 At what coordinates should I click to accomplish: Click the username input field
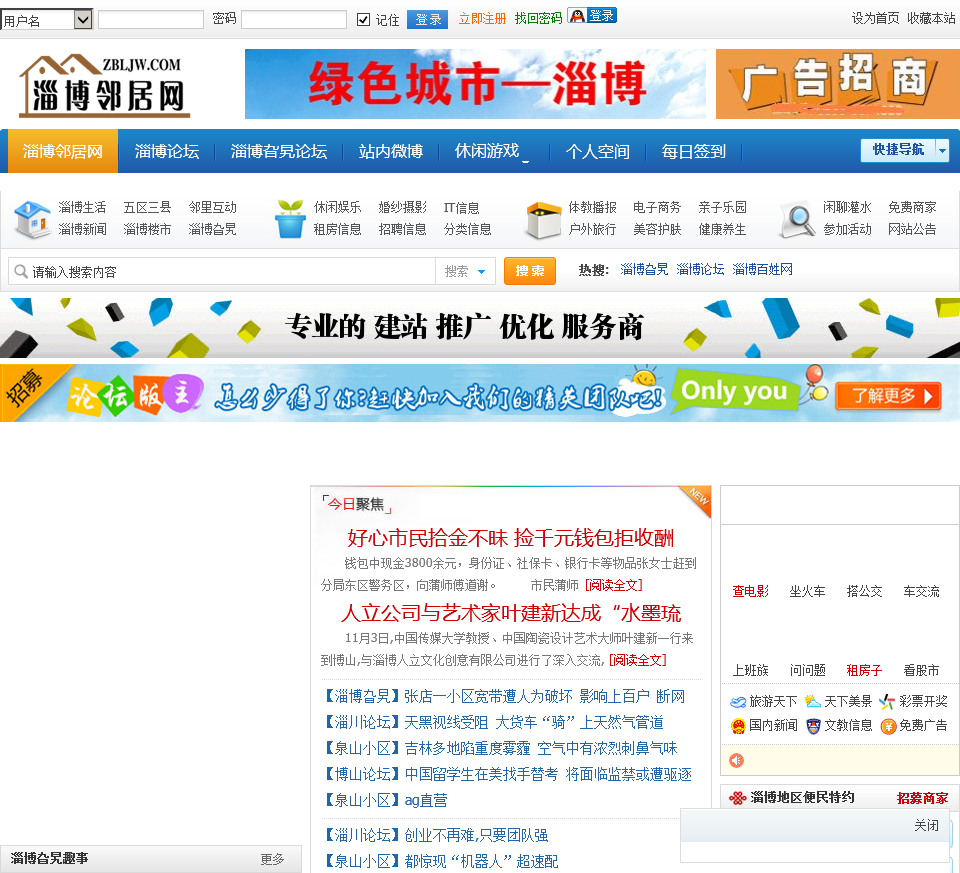pyautogui.click(x=151, y=20)
